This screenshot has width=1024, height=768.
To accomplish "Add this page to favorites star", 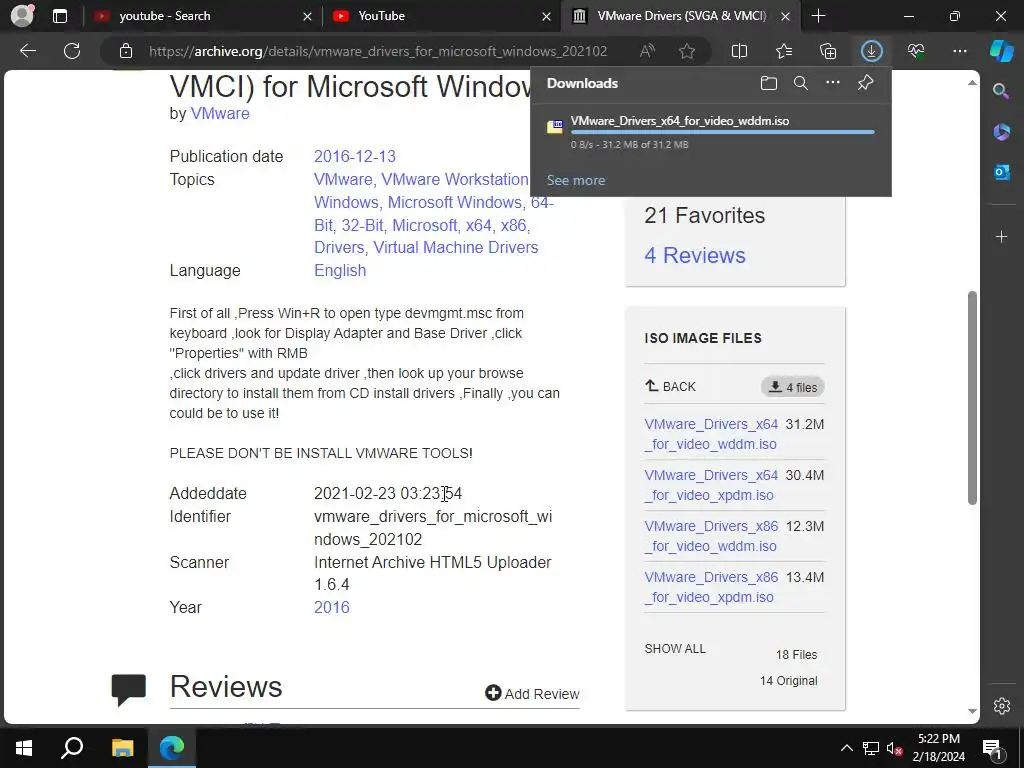I will point(686,51).
